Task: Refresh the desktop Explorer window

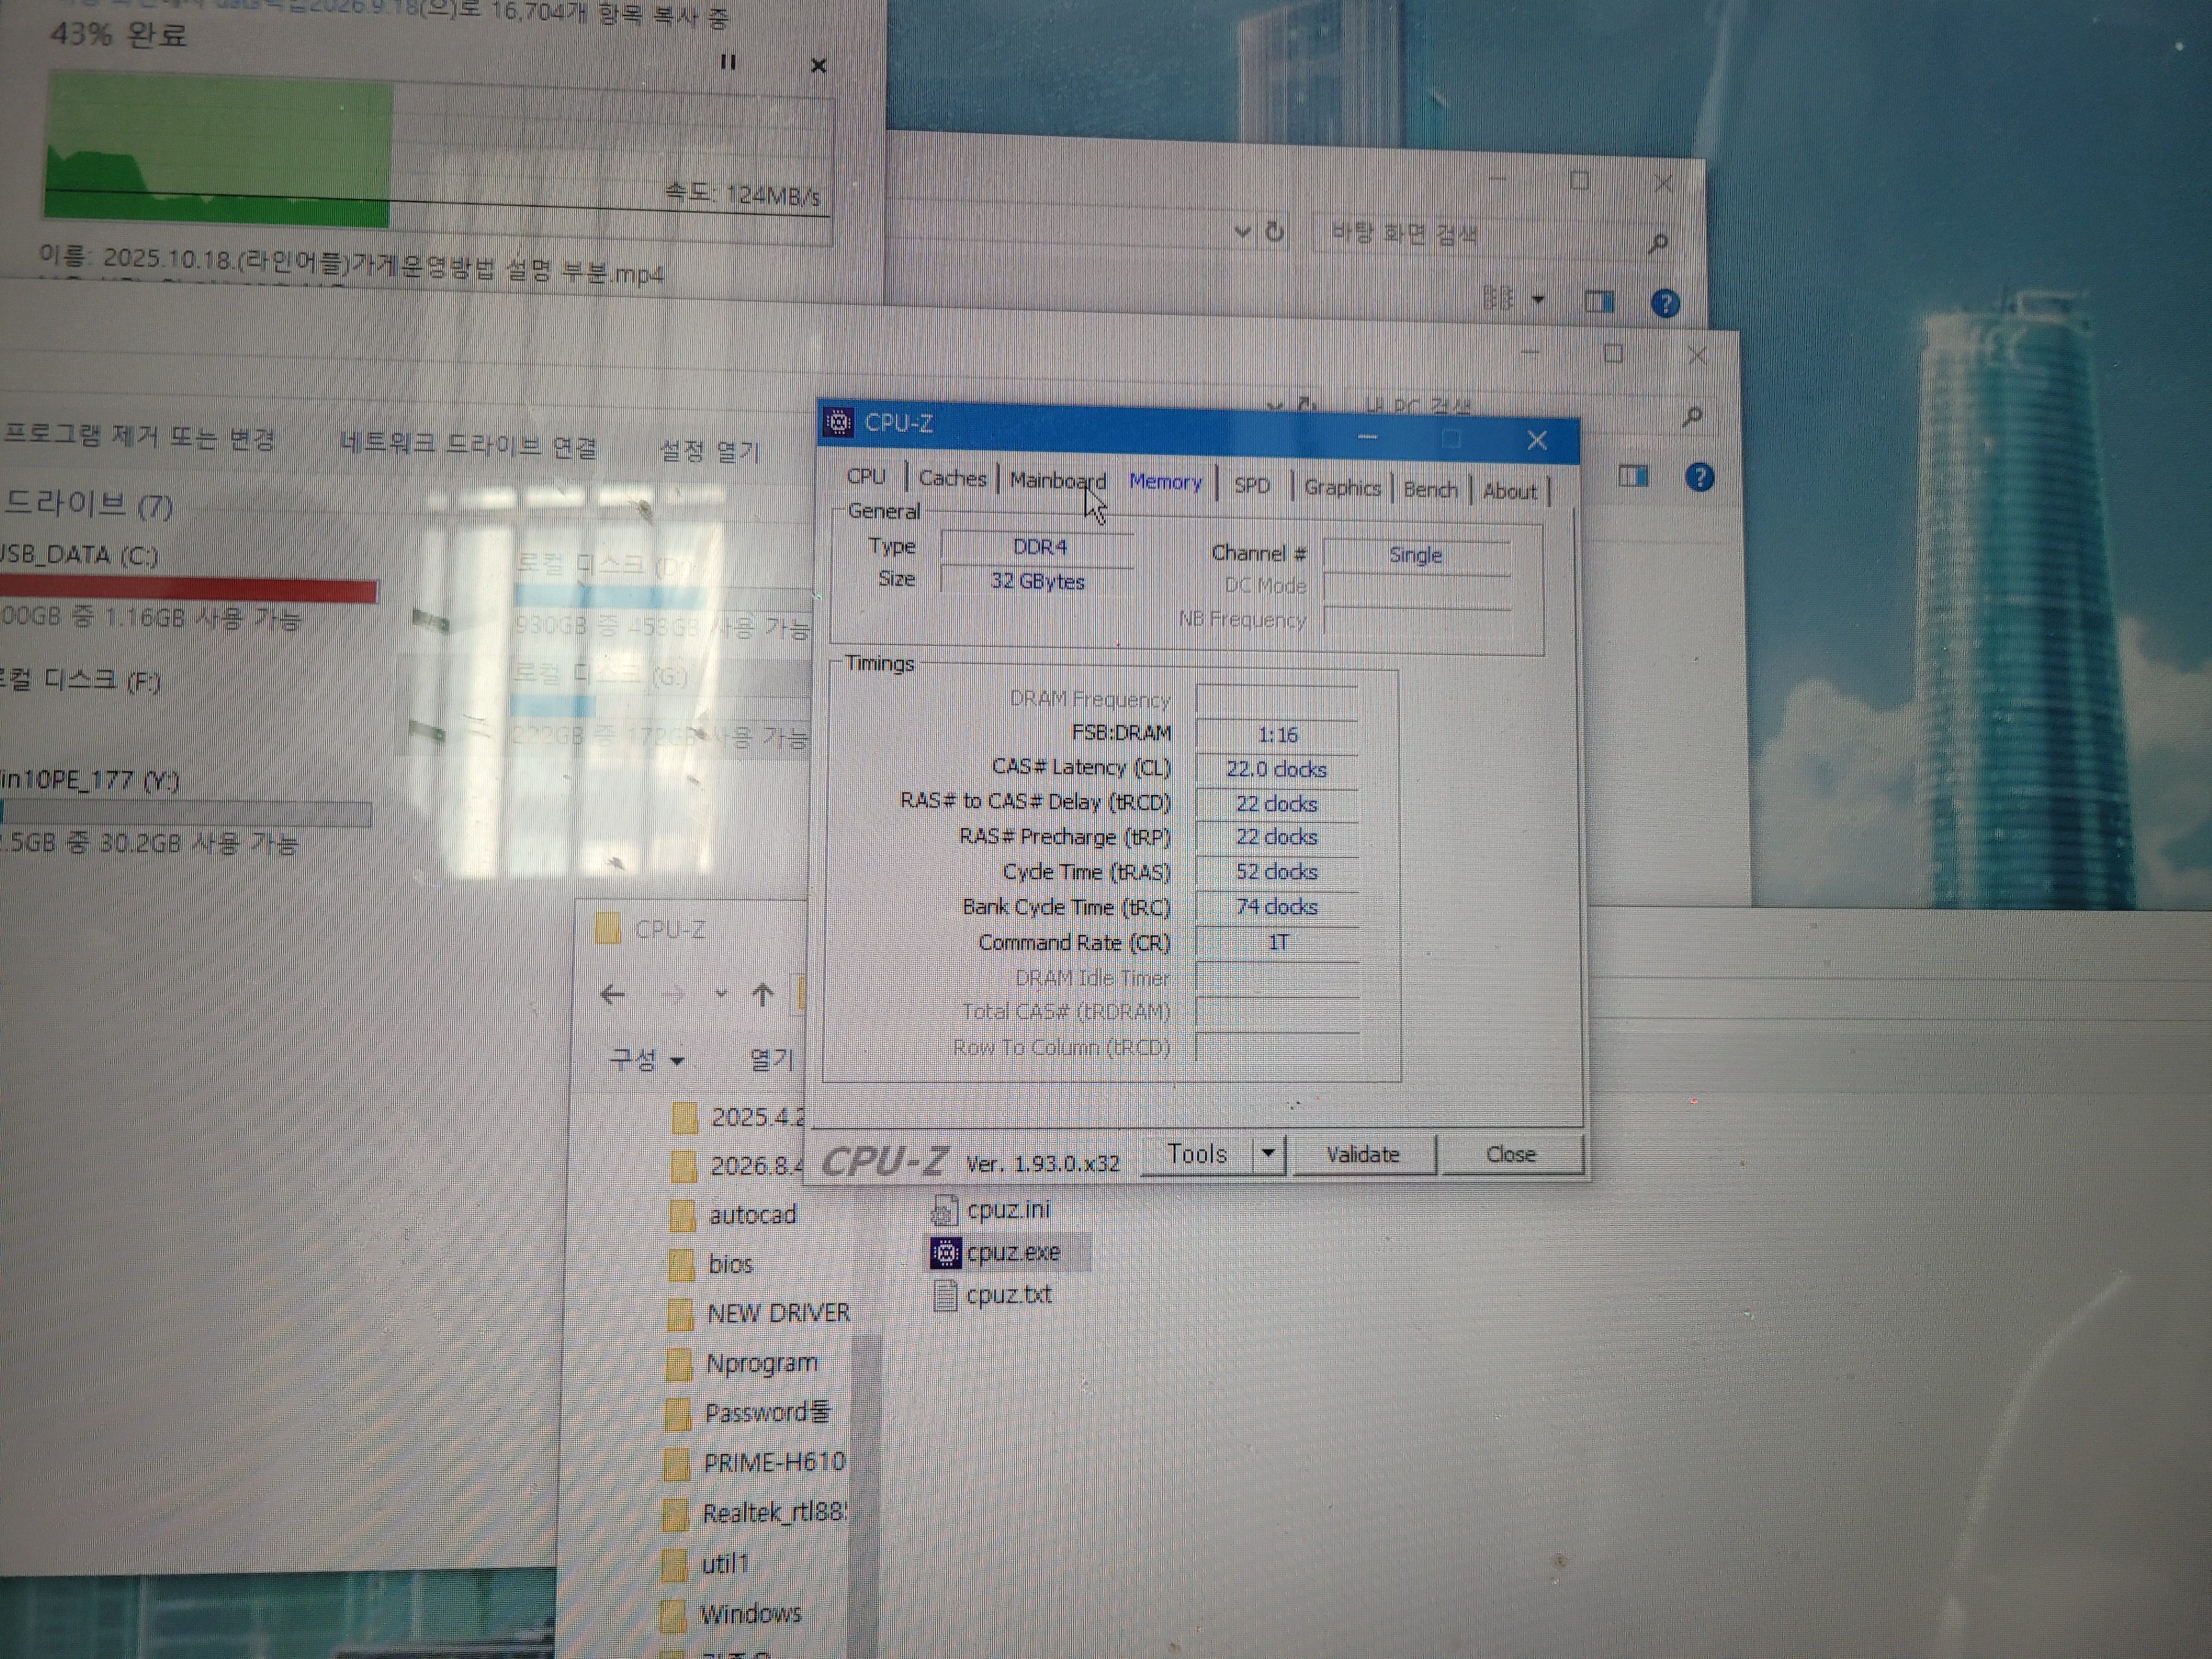Action: pos(1275,232)
